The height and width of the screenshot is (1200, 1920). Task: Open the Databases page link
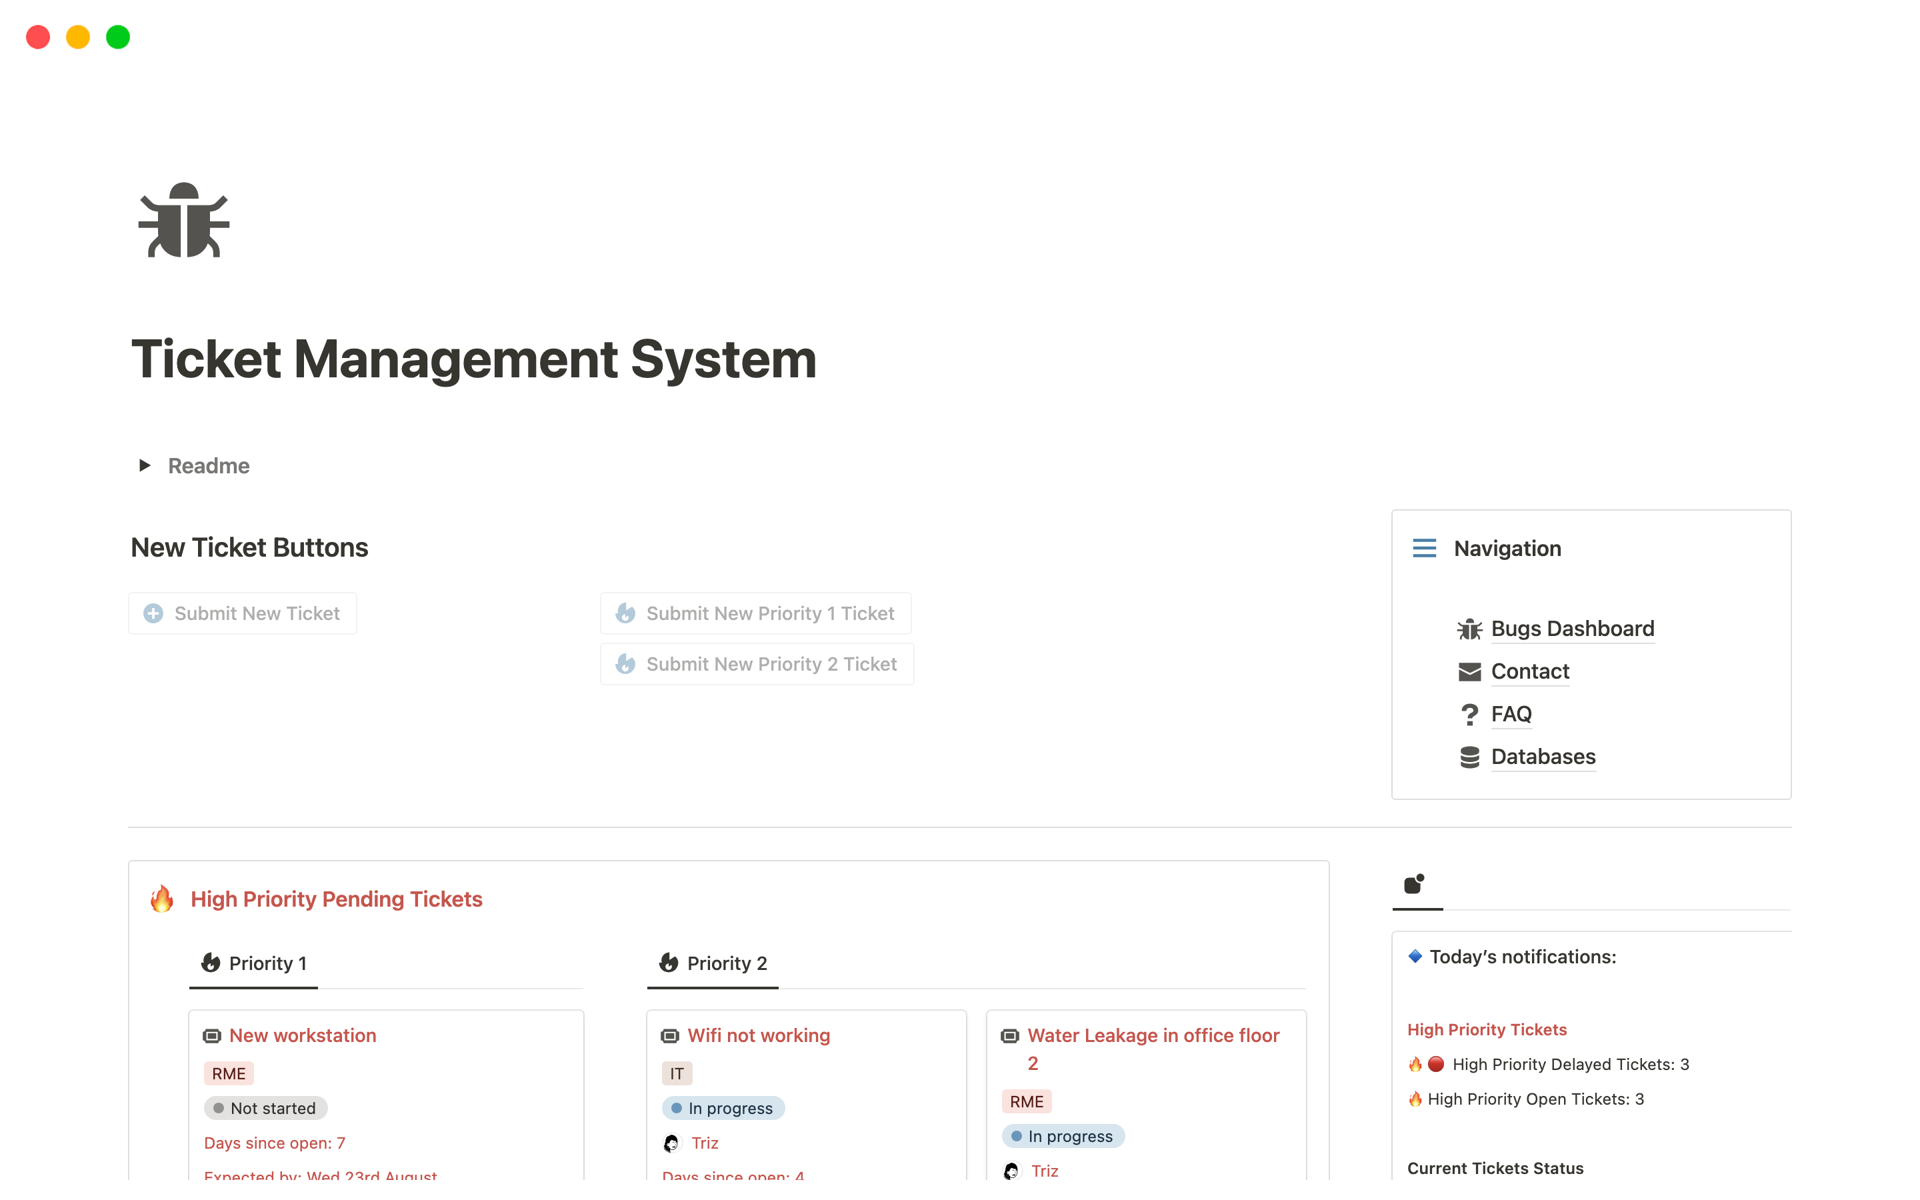(1543, 757)
